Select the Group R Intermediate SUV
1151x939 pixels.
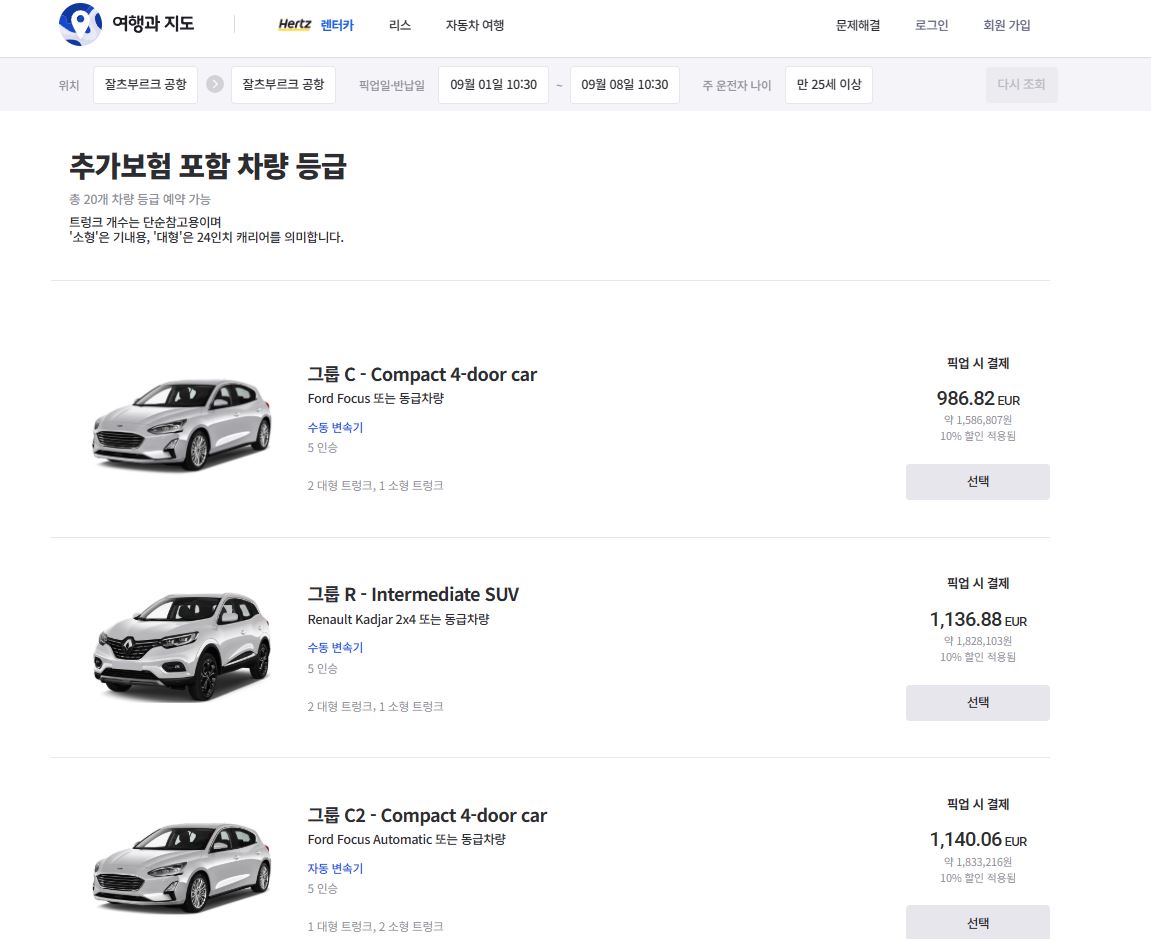pos(977,702)
